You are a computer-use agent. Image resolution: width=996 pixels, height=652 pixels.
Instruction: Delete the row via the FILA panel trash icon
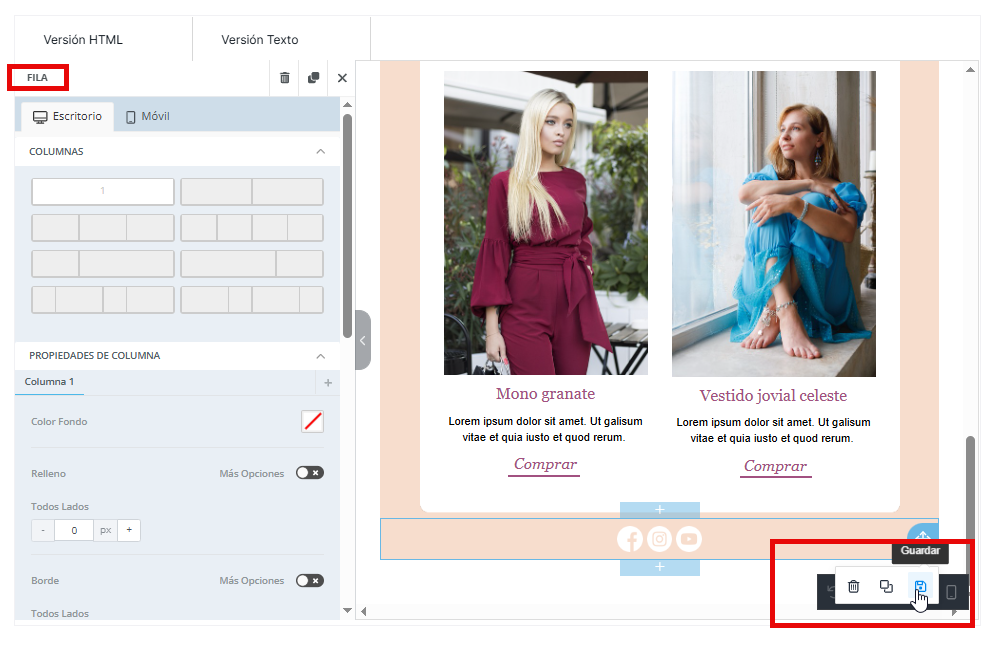pyautogui.click(x=285, y=78)
